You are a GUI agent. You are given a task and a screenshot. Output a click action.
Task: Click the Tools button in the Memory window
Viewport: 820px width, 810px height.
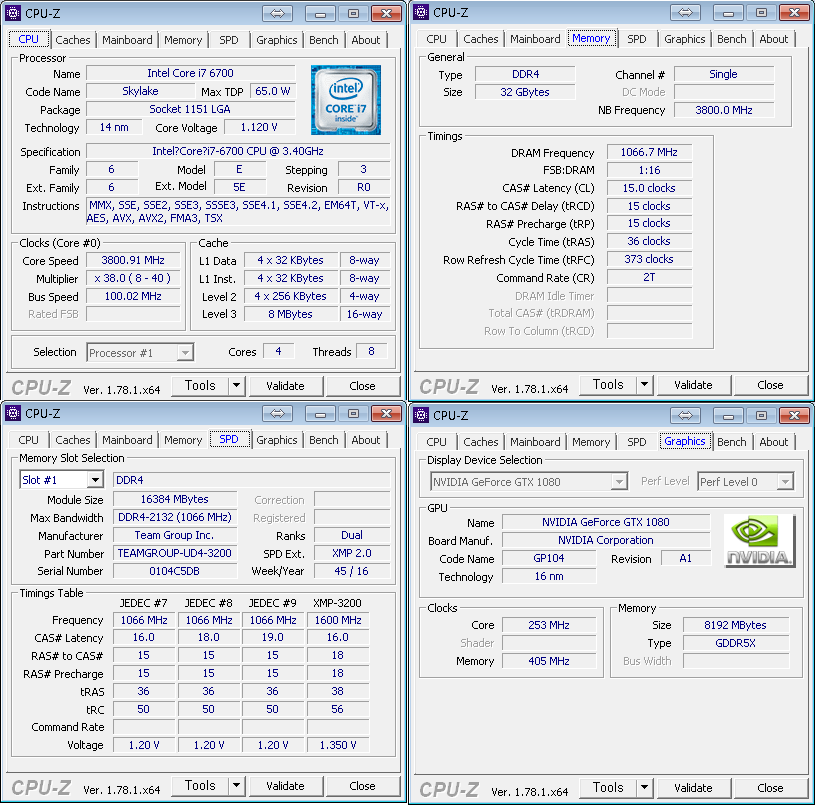click(608, 385)
